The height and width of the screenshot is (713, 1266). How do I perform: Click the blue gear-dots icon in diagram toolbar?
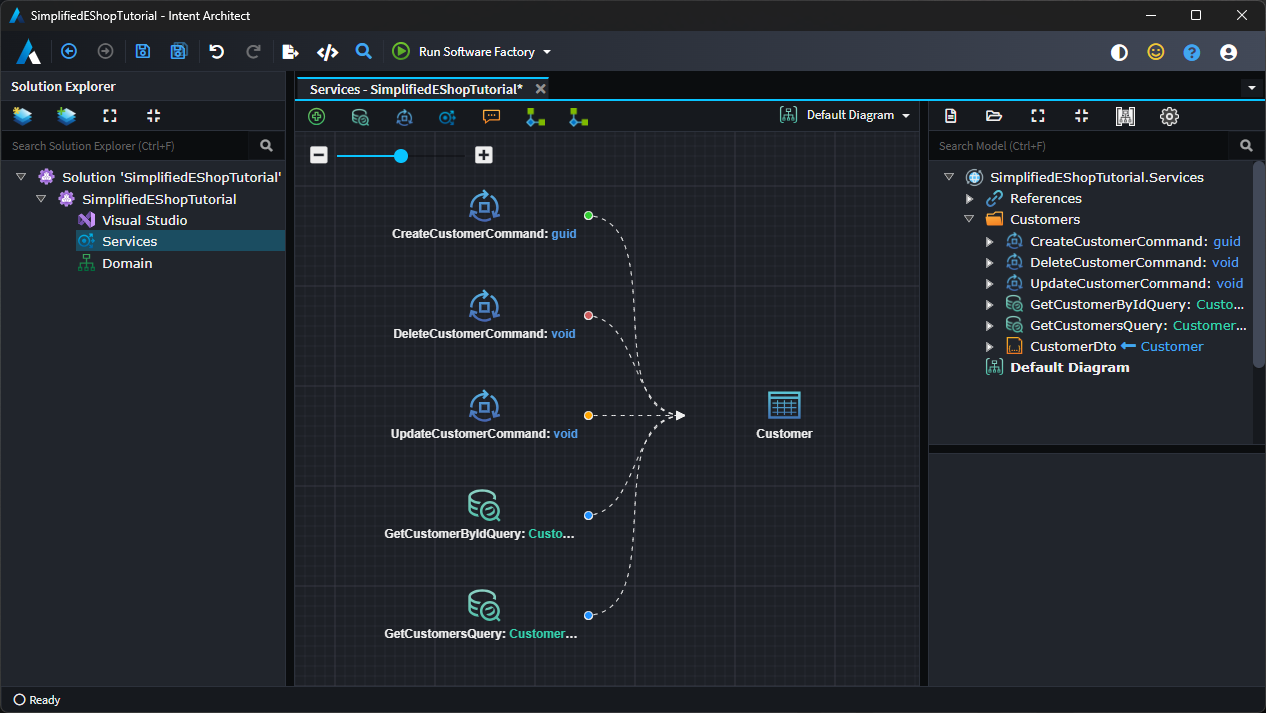[447, 117]
